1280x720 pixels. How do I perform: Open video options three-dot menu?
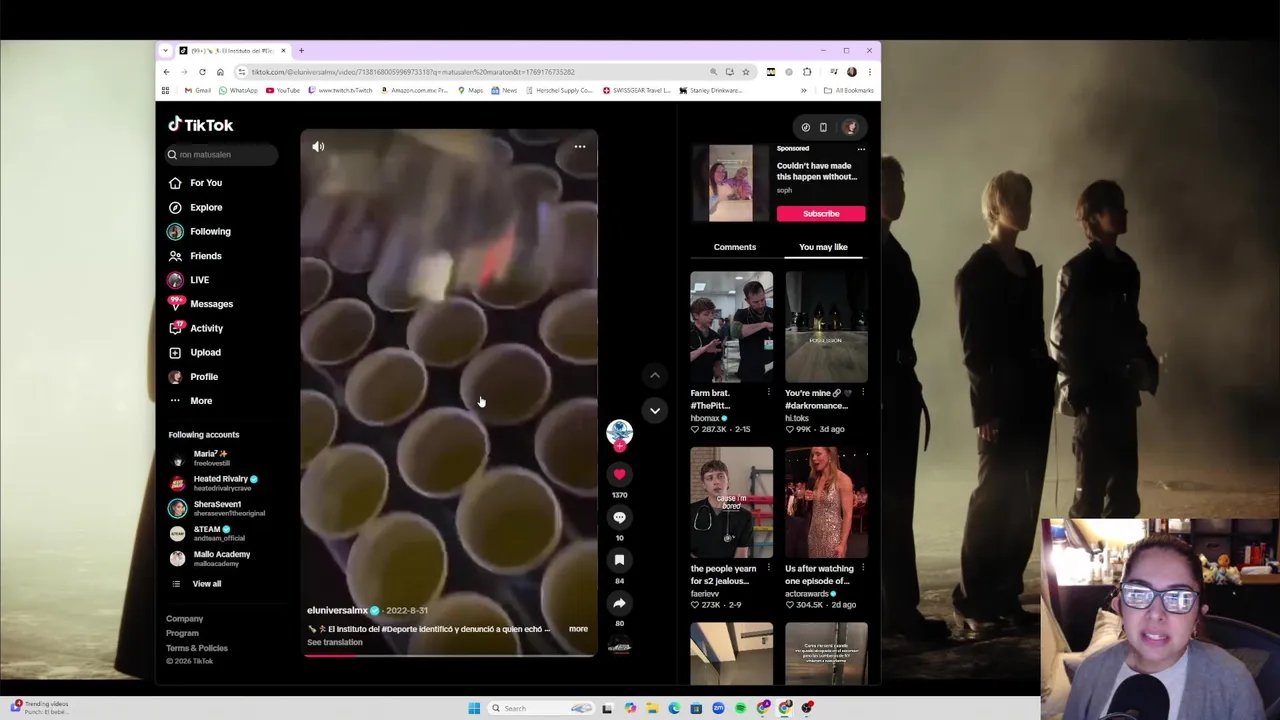[580, 147]
